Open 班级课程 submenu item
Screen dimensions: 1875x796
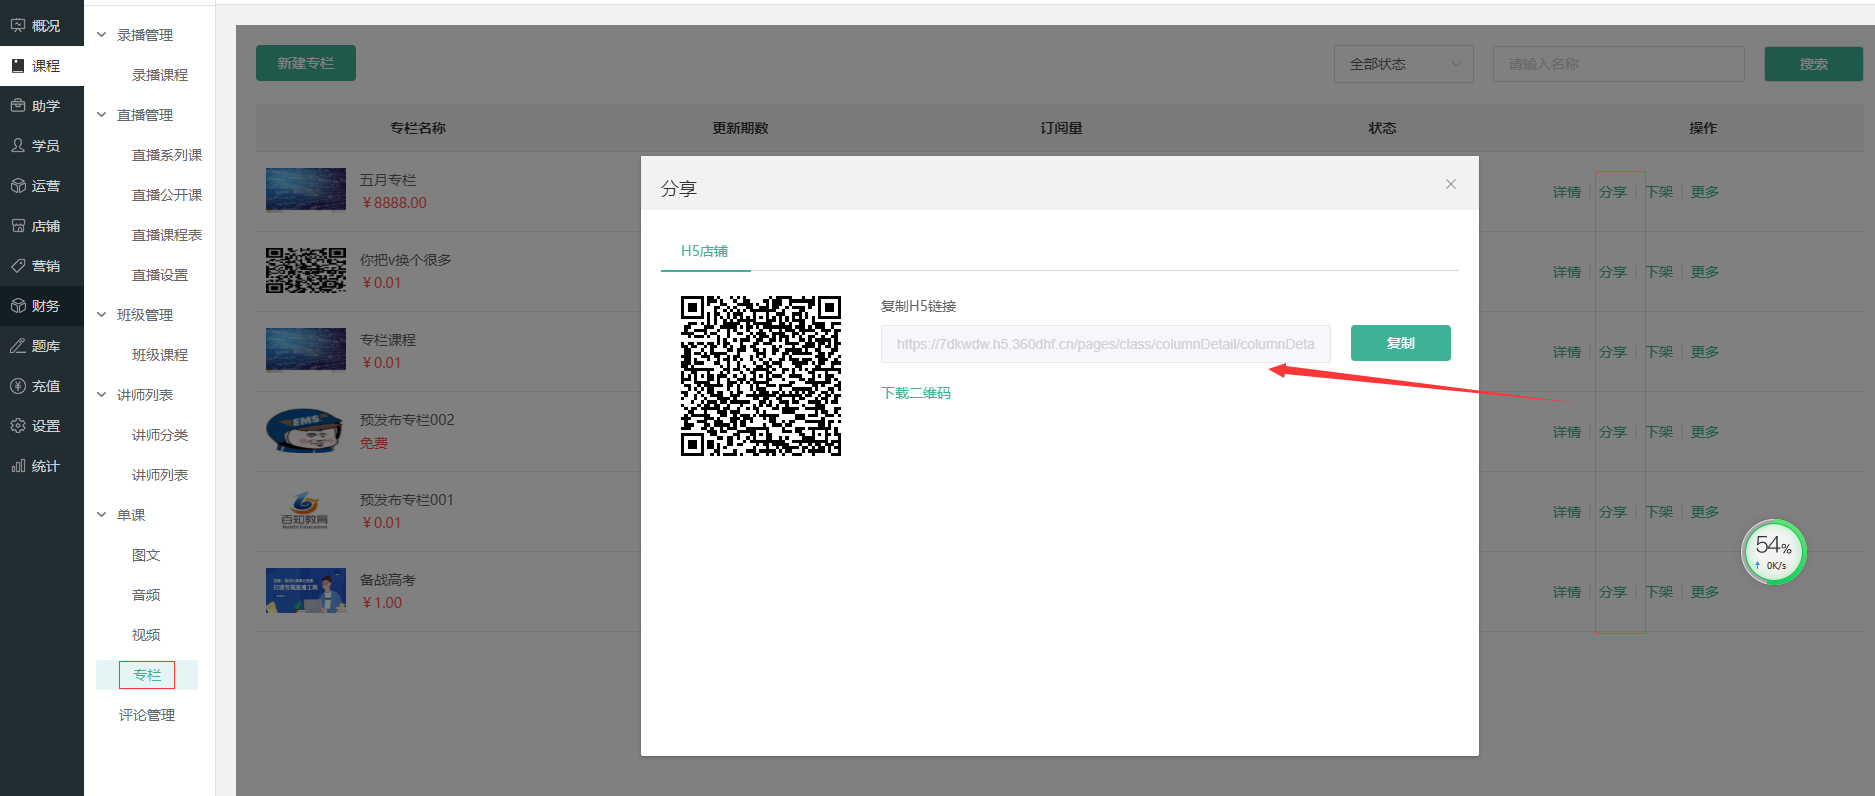160,355
